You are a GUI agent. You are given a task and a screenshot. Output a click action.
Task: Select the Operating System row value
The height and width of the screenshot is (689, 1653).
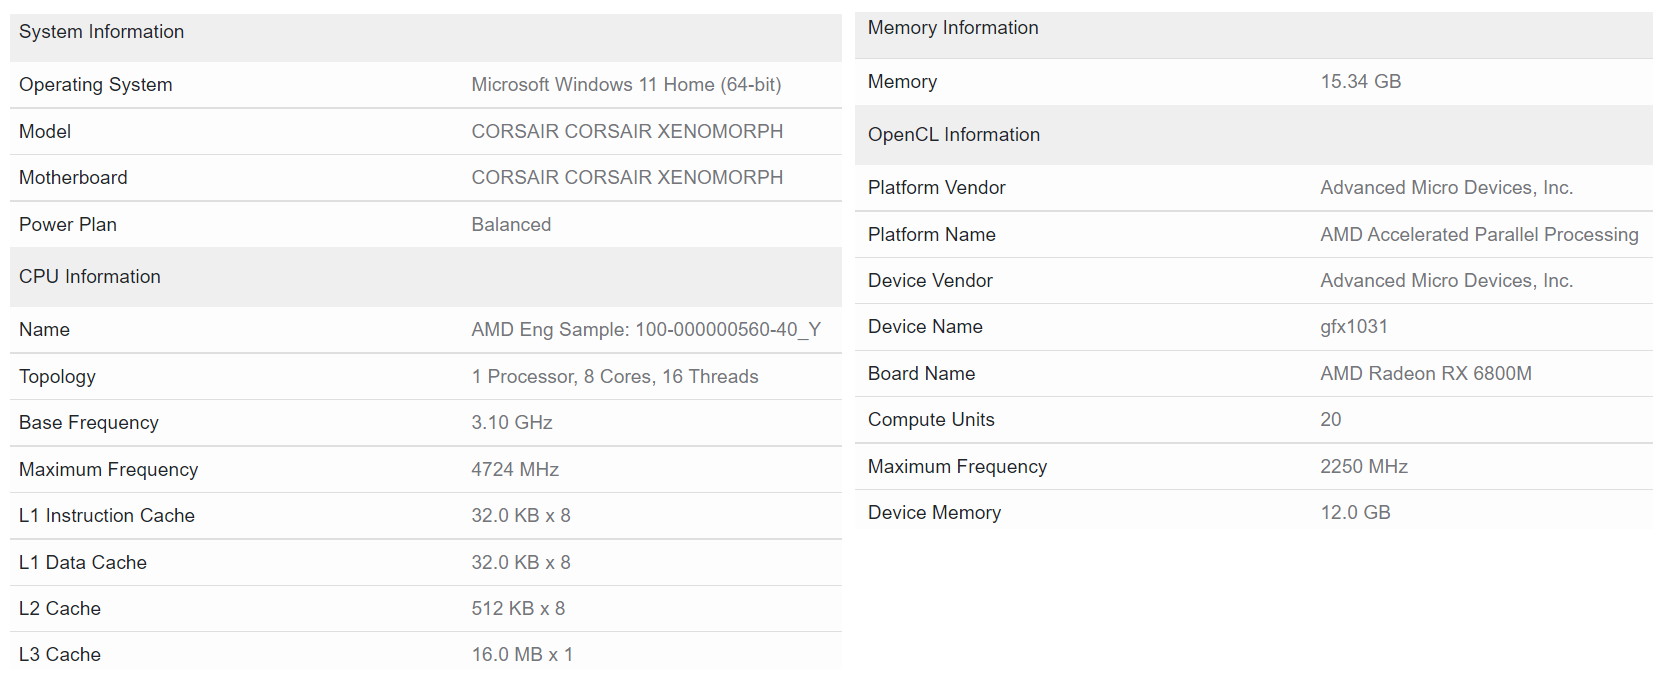point(626,85)
